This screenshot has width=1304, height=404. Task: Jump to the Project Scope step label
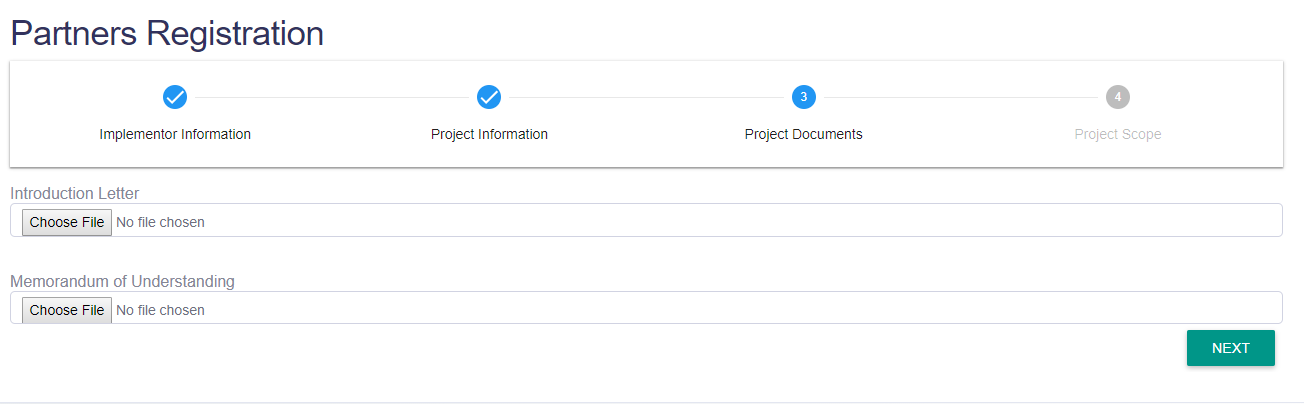pos(1118,134)
